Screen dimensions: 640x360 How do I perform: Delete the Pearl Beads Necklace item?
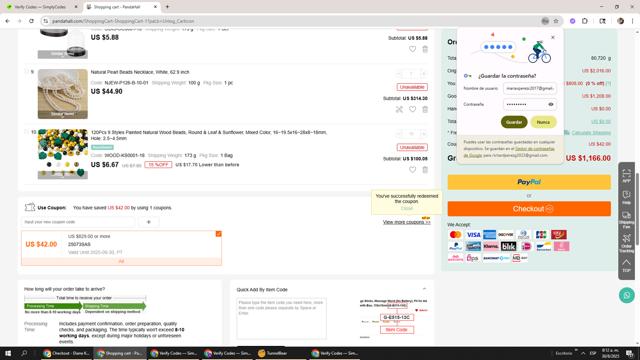click(425, 109)
